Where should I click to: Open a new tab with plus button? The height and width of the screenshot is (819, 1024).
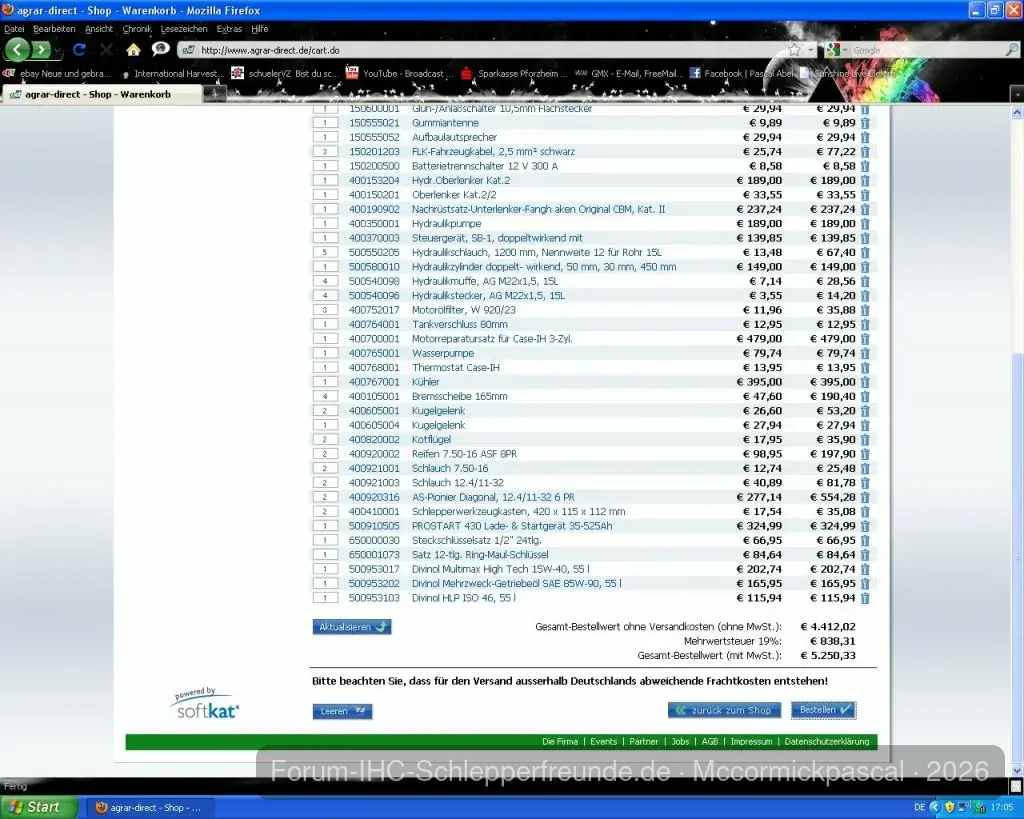214,94
